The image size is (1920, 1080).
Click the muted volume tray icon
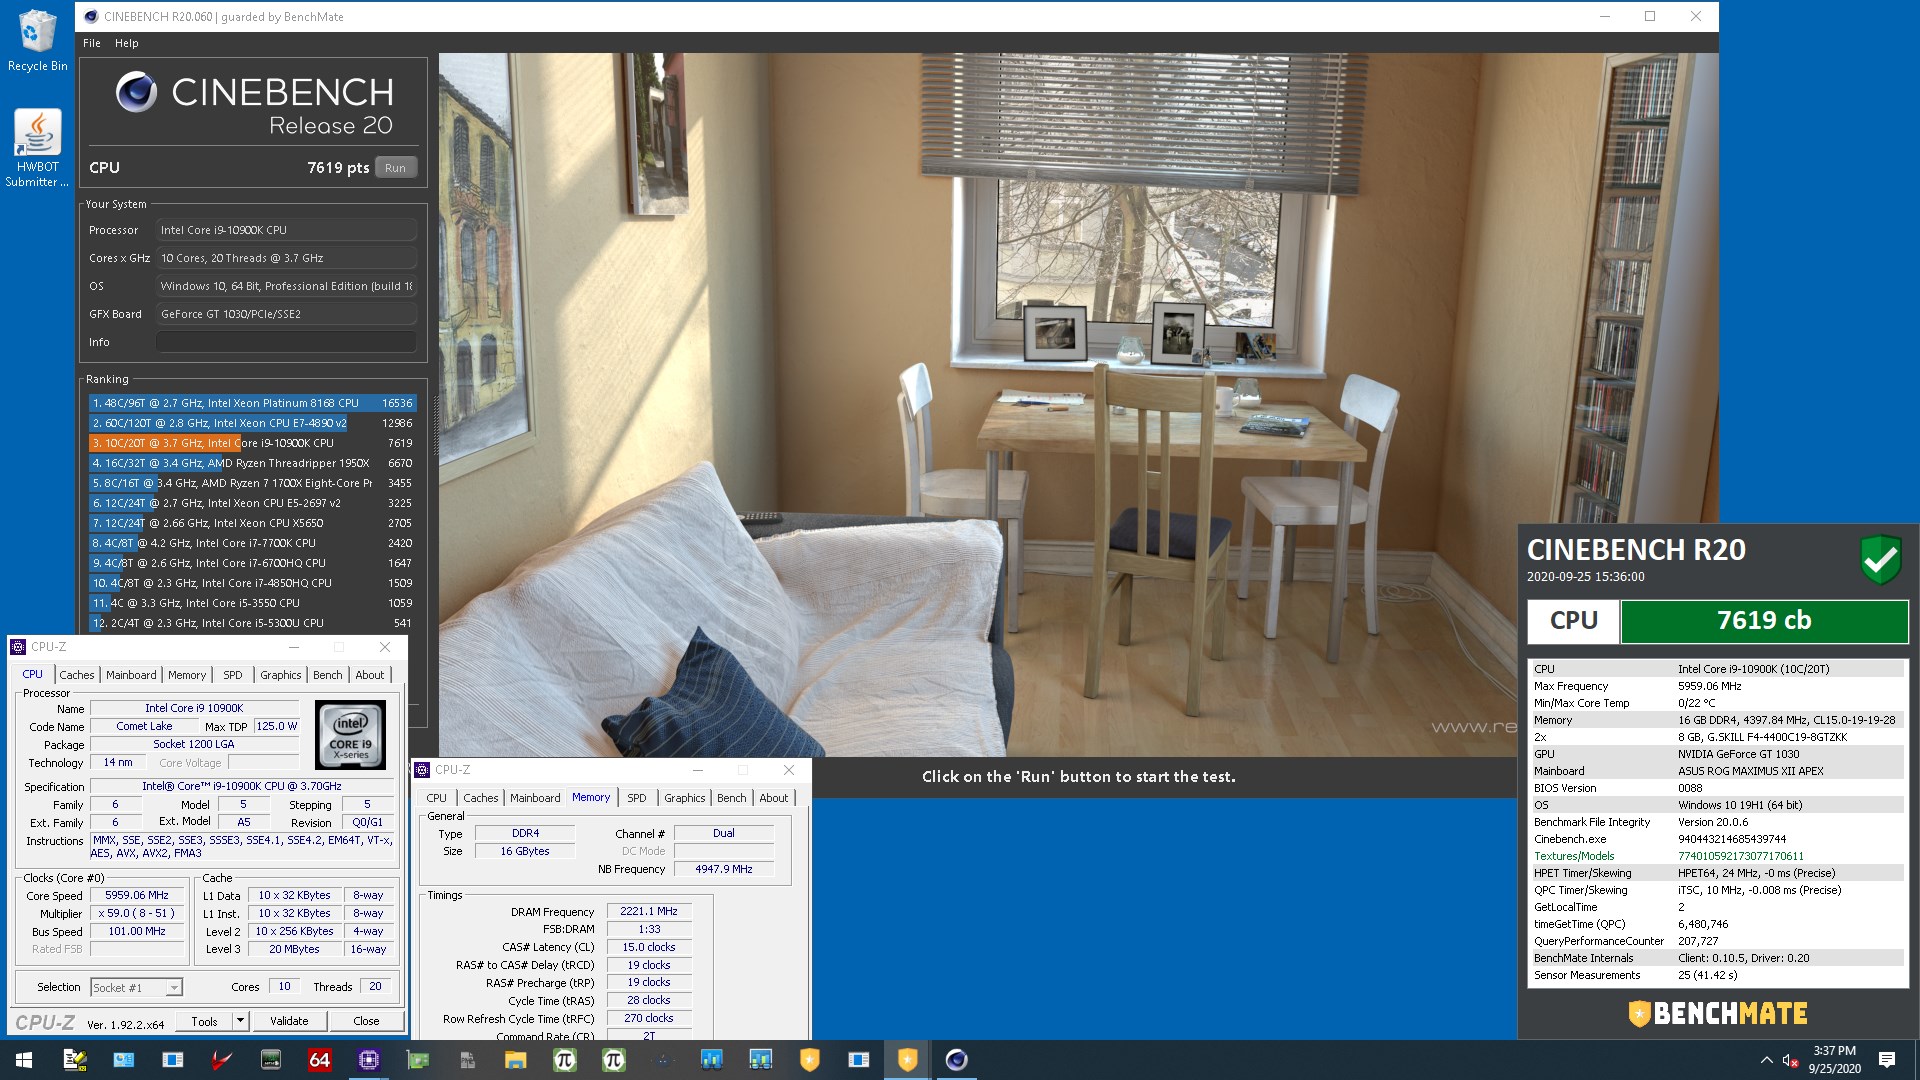1790,1060
